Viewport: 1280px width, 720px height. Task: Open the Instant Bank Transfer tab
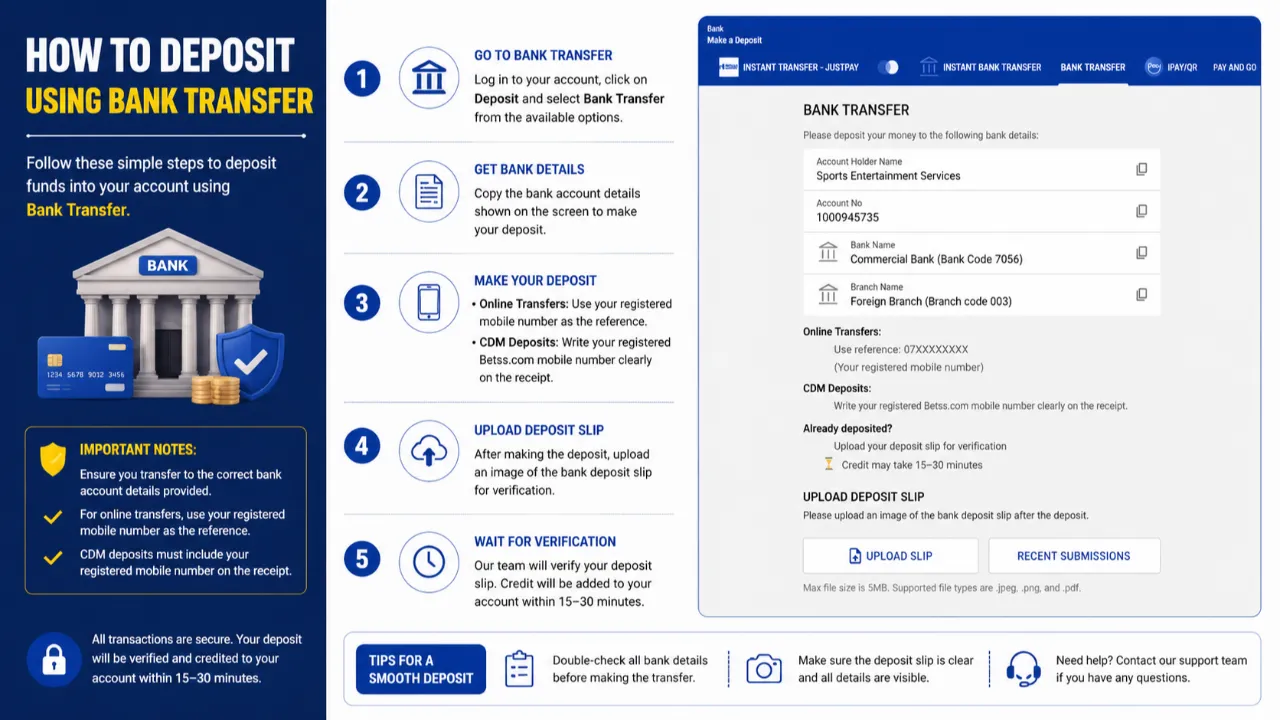[x=980, y=67]
